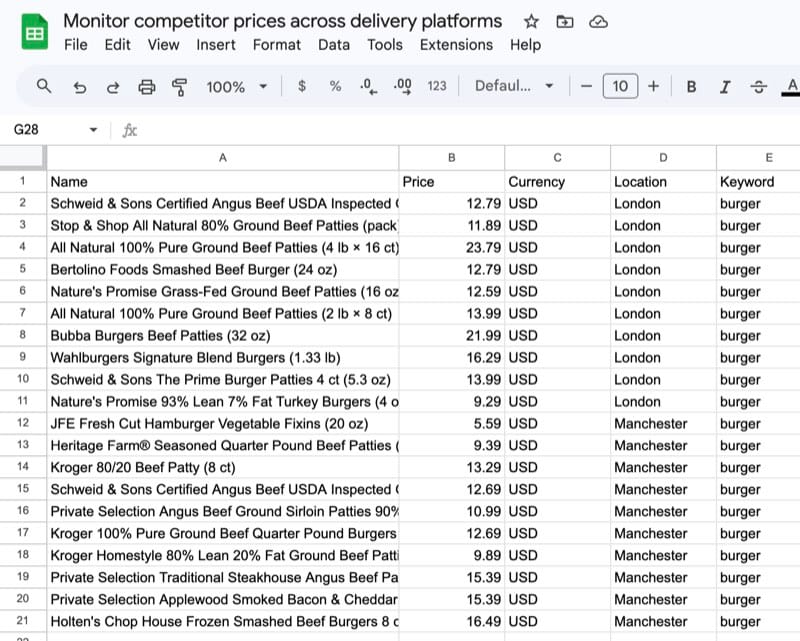Open more number formats 123
Image resolution: width=800 pixels, height=641 pixels.
(x=437, y=86)
